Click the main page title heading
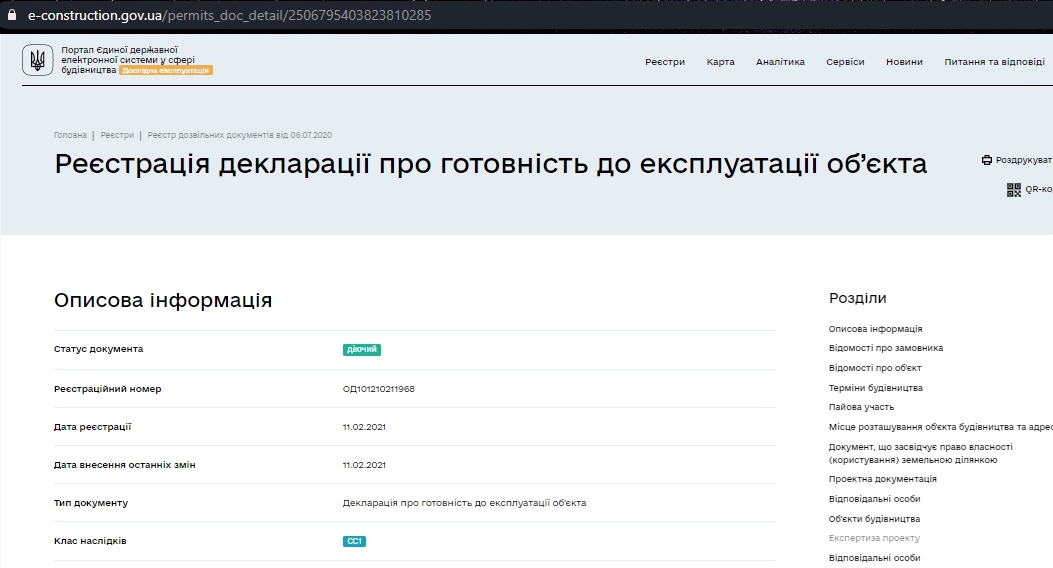 click(491, 164)
